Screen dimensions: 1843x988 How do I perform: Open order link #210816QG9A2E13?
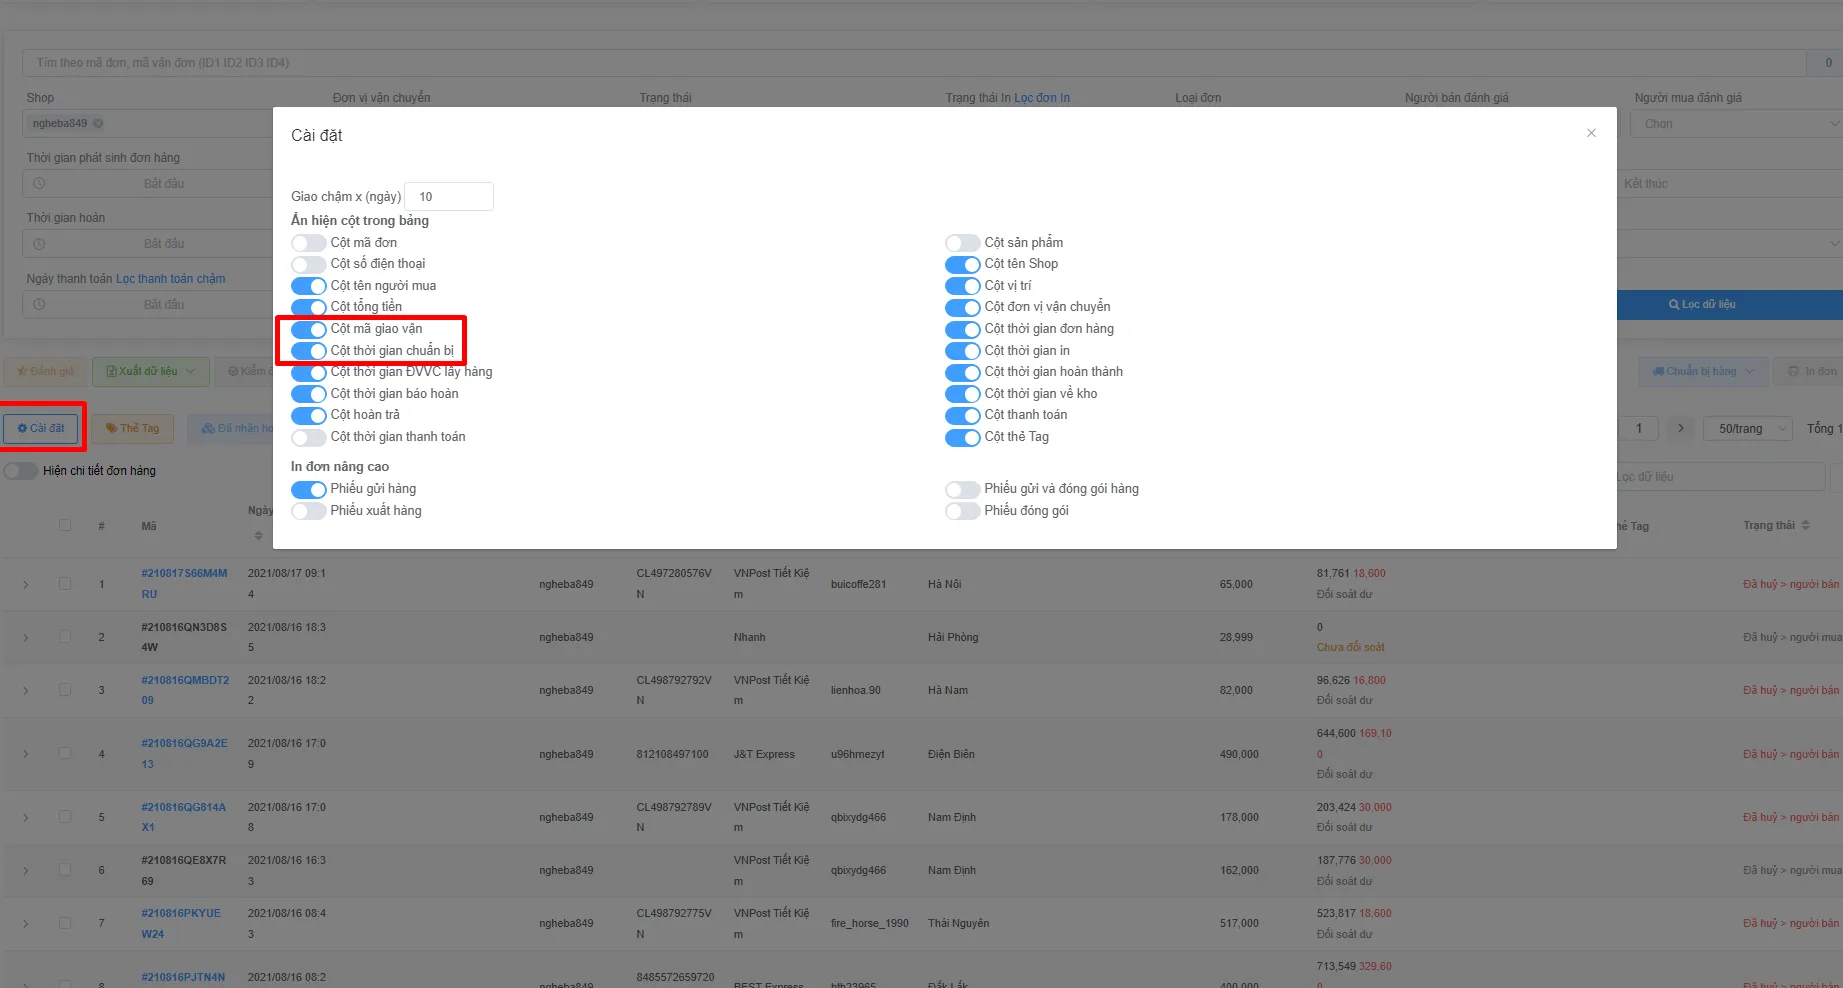pyautogui.click(x=184, y=754)
